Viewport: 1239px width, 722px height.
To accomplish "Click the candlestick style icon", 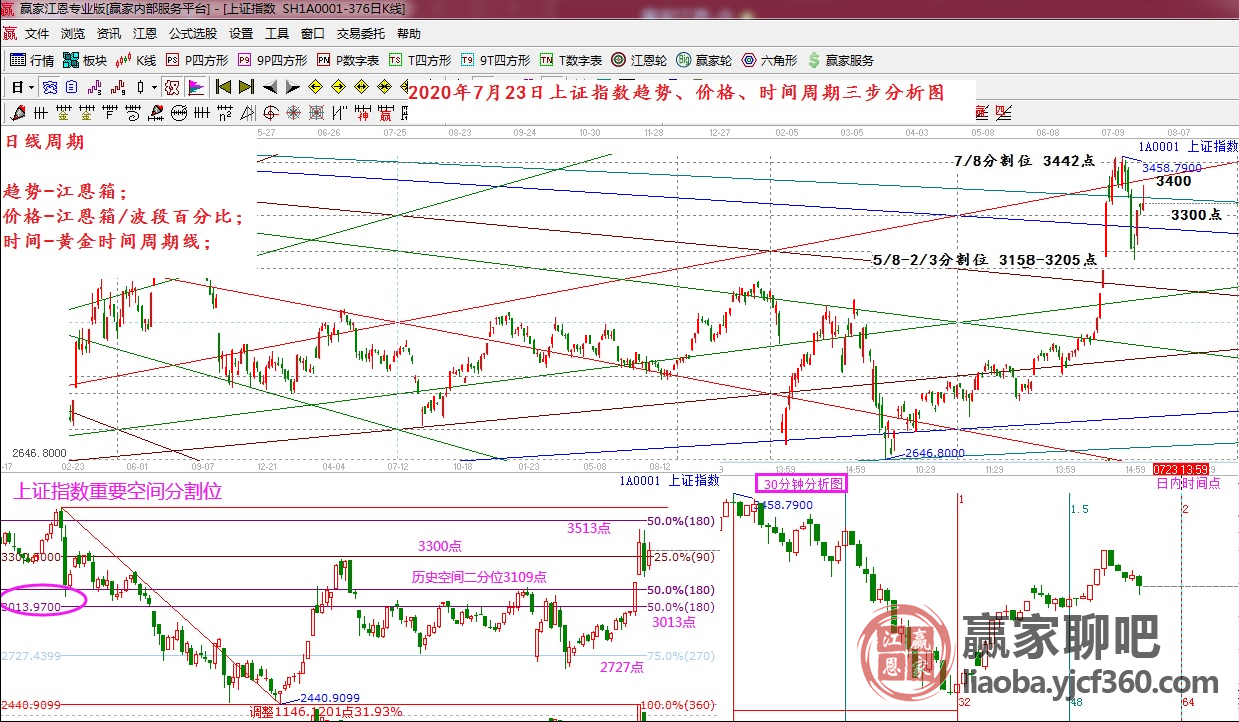I will pos(141,87).
